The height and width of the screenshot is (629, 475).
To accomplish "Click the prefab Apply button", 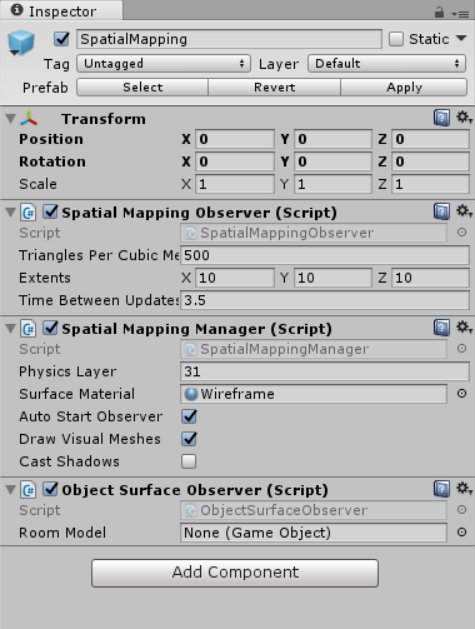I will [x=404, y=87].
